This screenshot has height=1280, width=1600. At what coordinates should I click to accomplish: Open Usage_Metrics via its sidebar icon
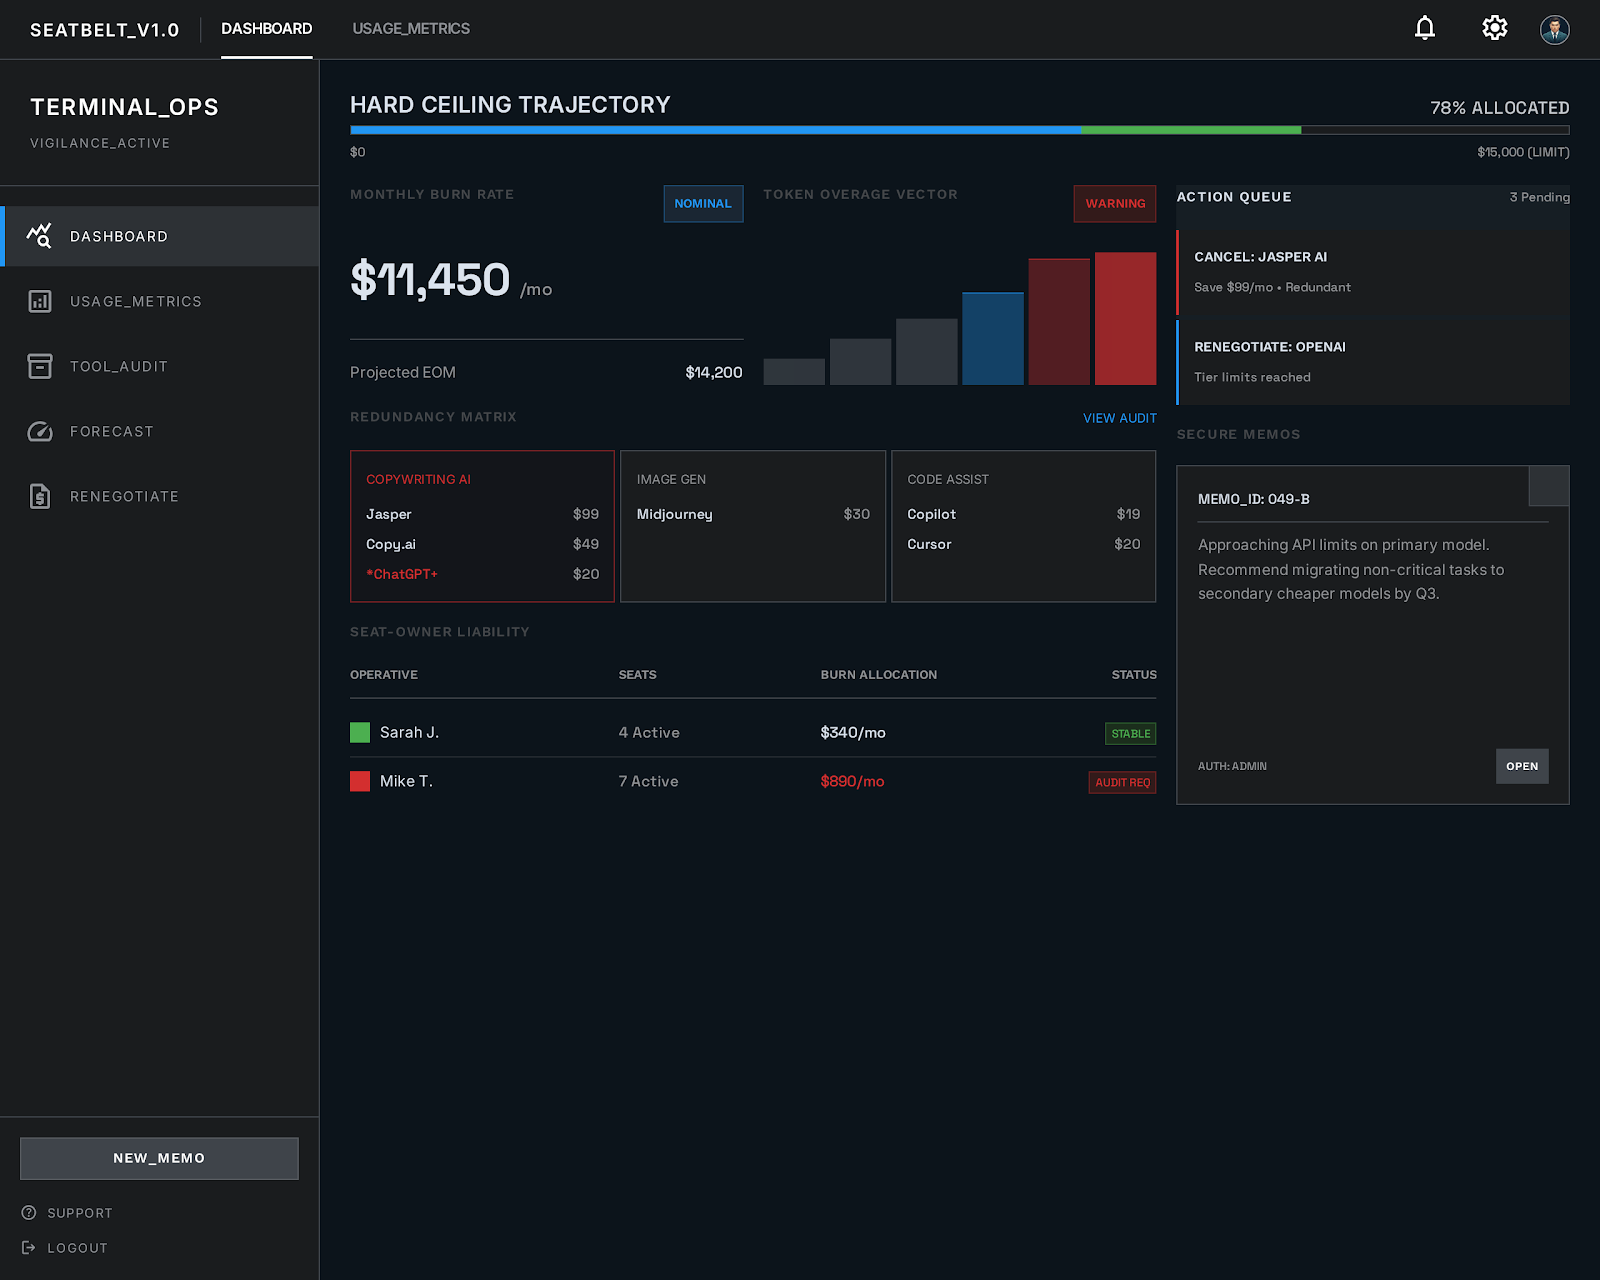[x=40, y=301]
